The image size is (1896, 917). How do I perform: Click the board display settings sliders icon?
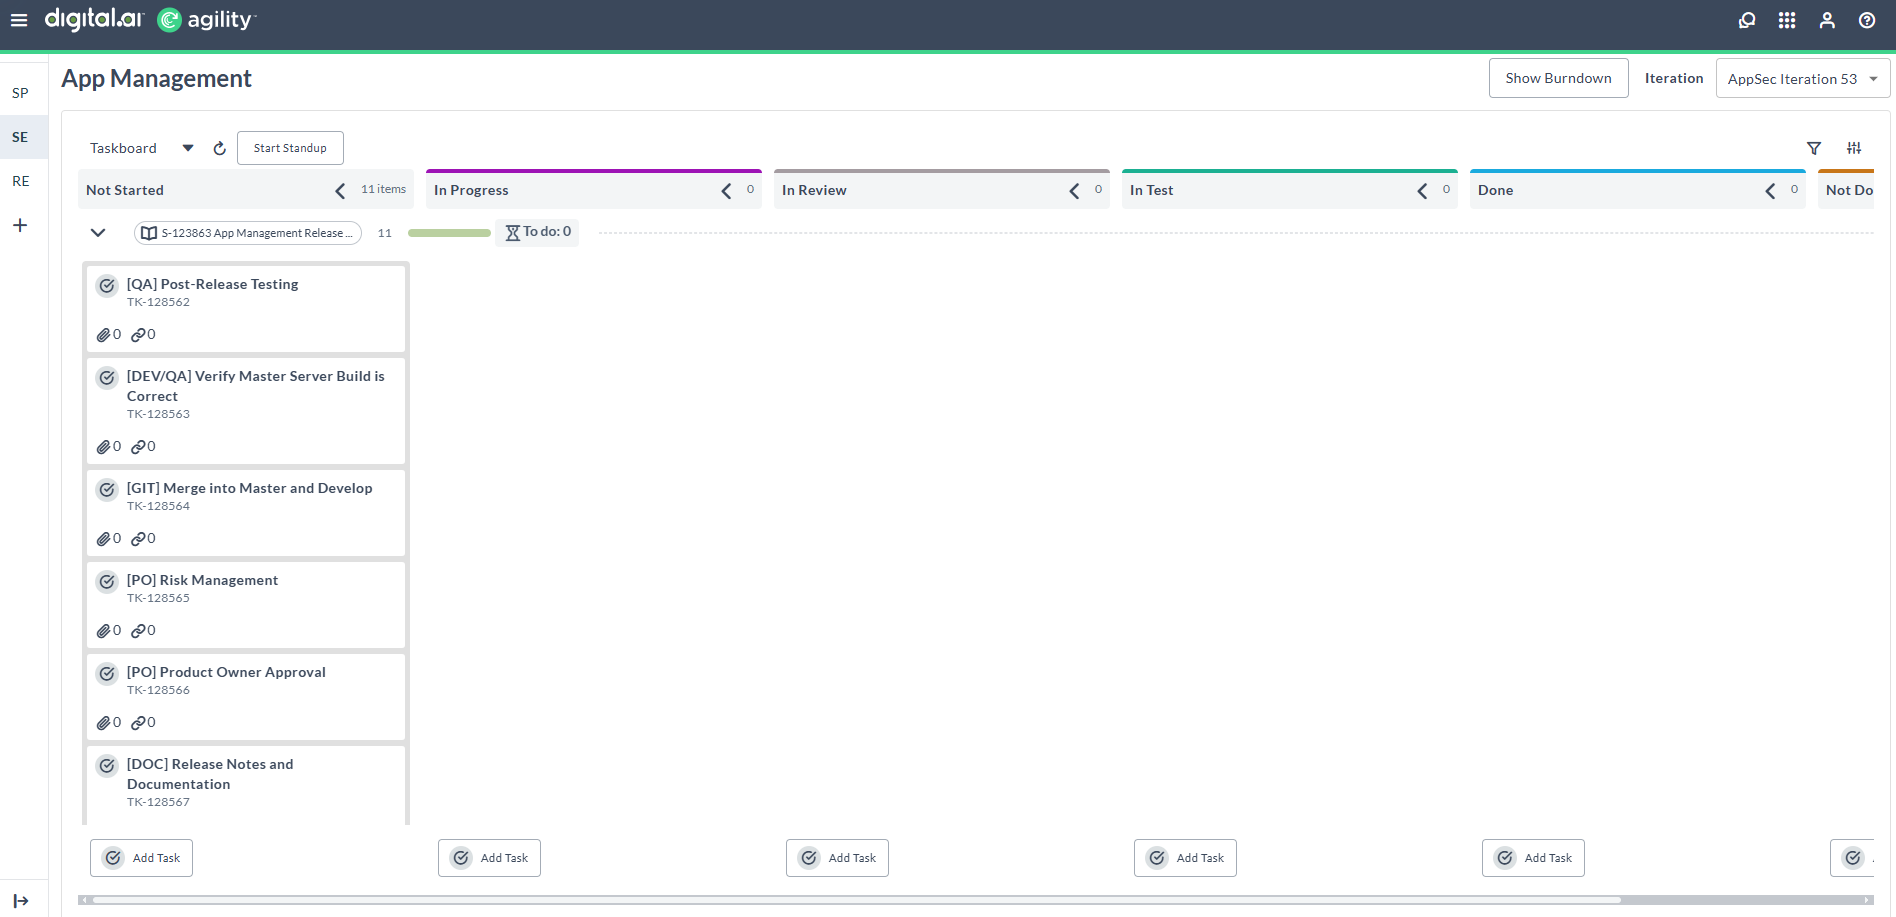1854,148
